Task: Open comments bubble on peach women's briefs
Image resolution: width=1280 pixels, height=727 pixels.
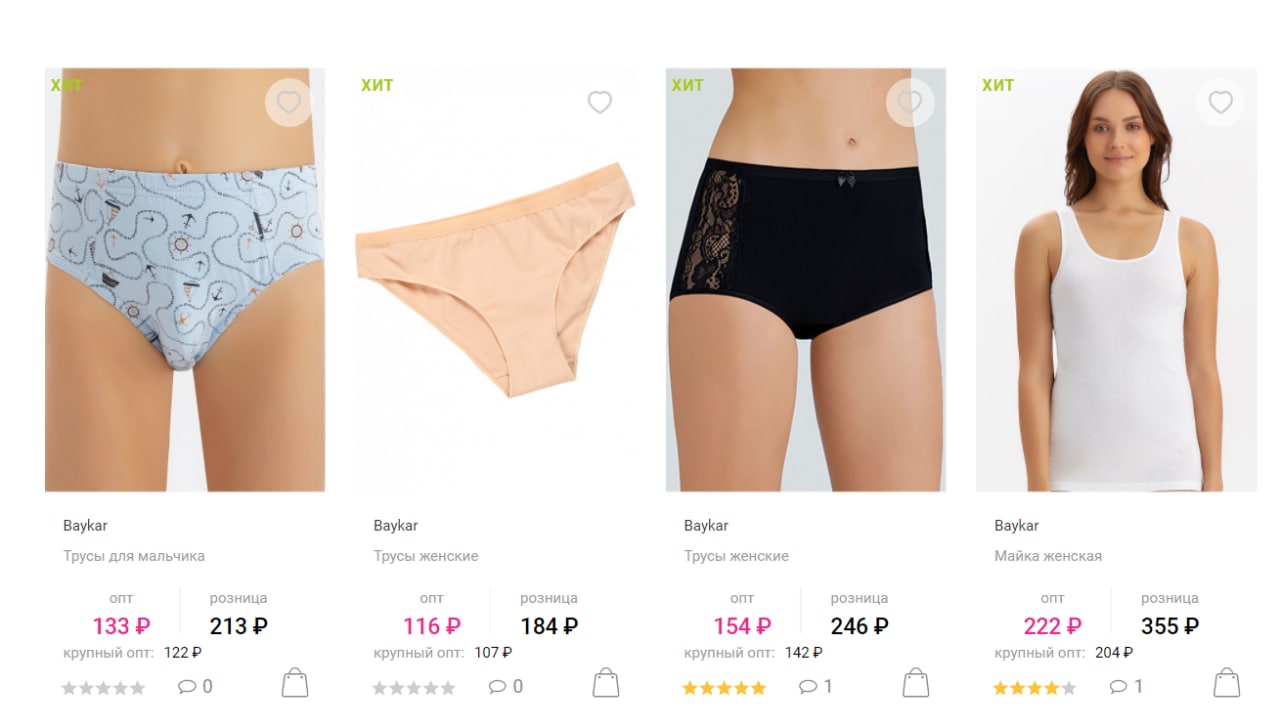Action: (506, 687)
